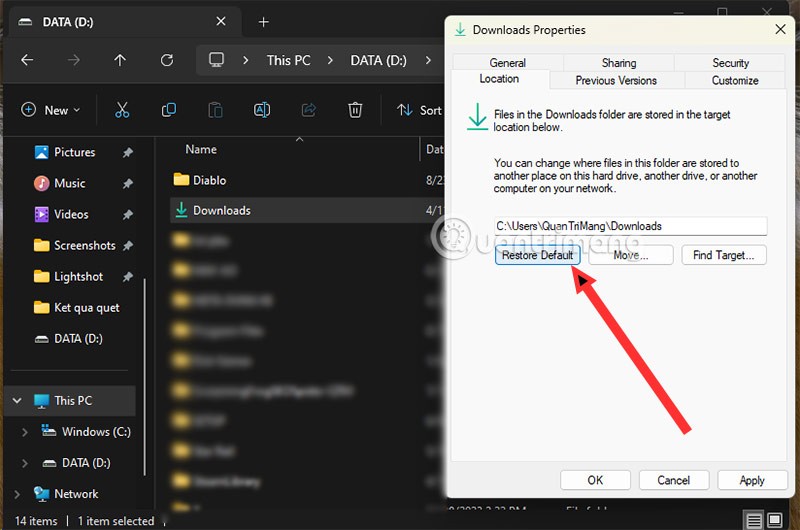The width and height of the screenshot is (800, 530).
Task: Select the Diablo folder
Action: point(209,180)
